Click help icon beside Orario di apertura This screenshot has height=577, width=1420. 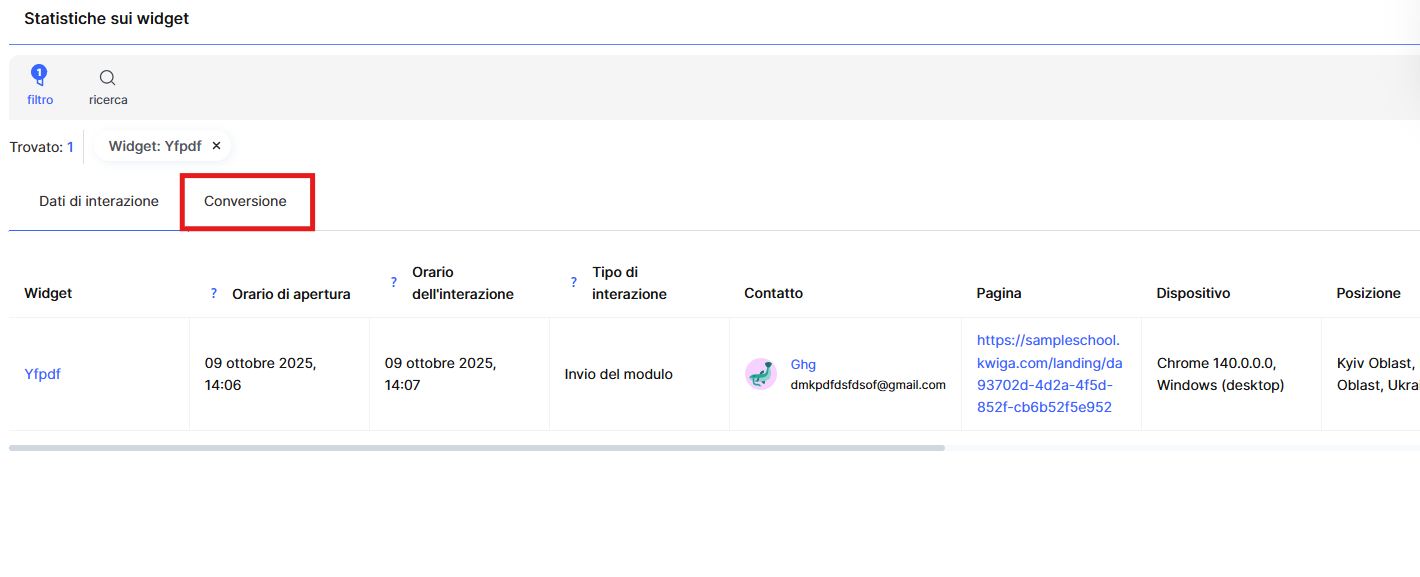[213, 293]
